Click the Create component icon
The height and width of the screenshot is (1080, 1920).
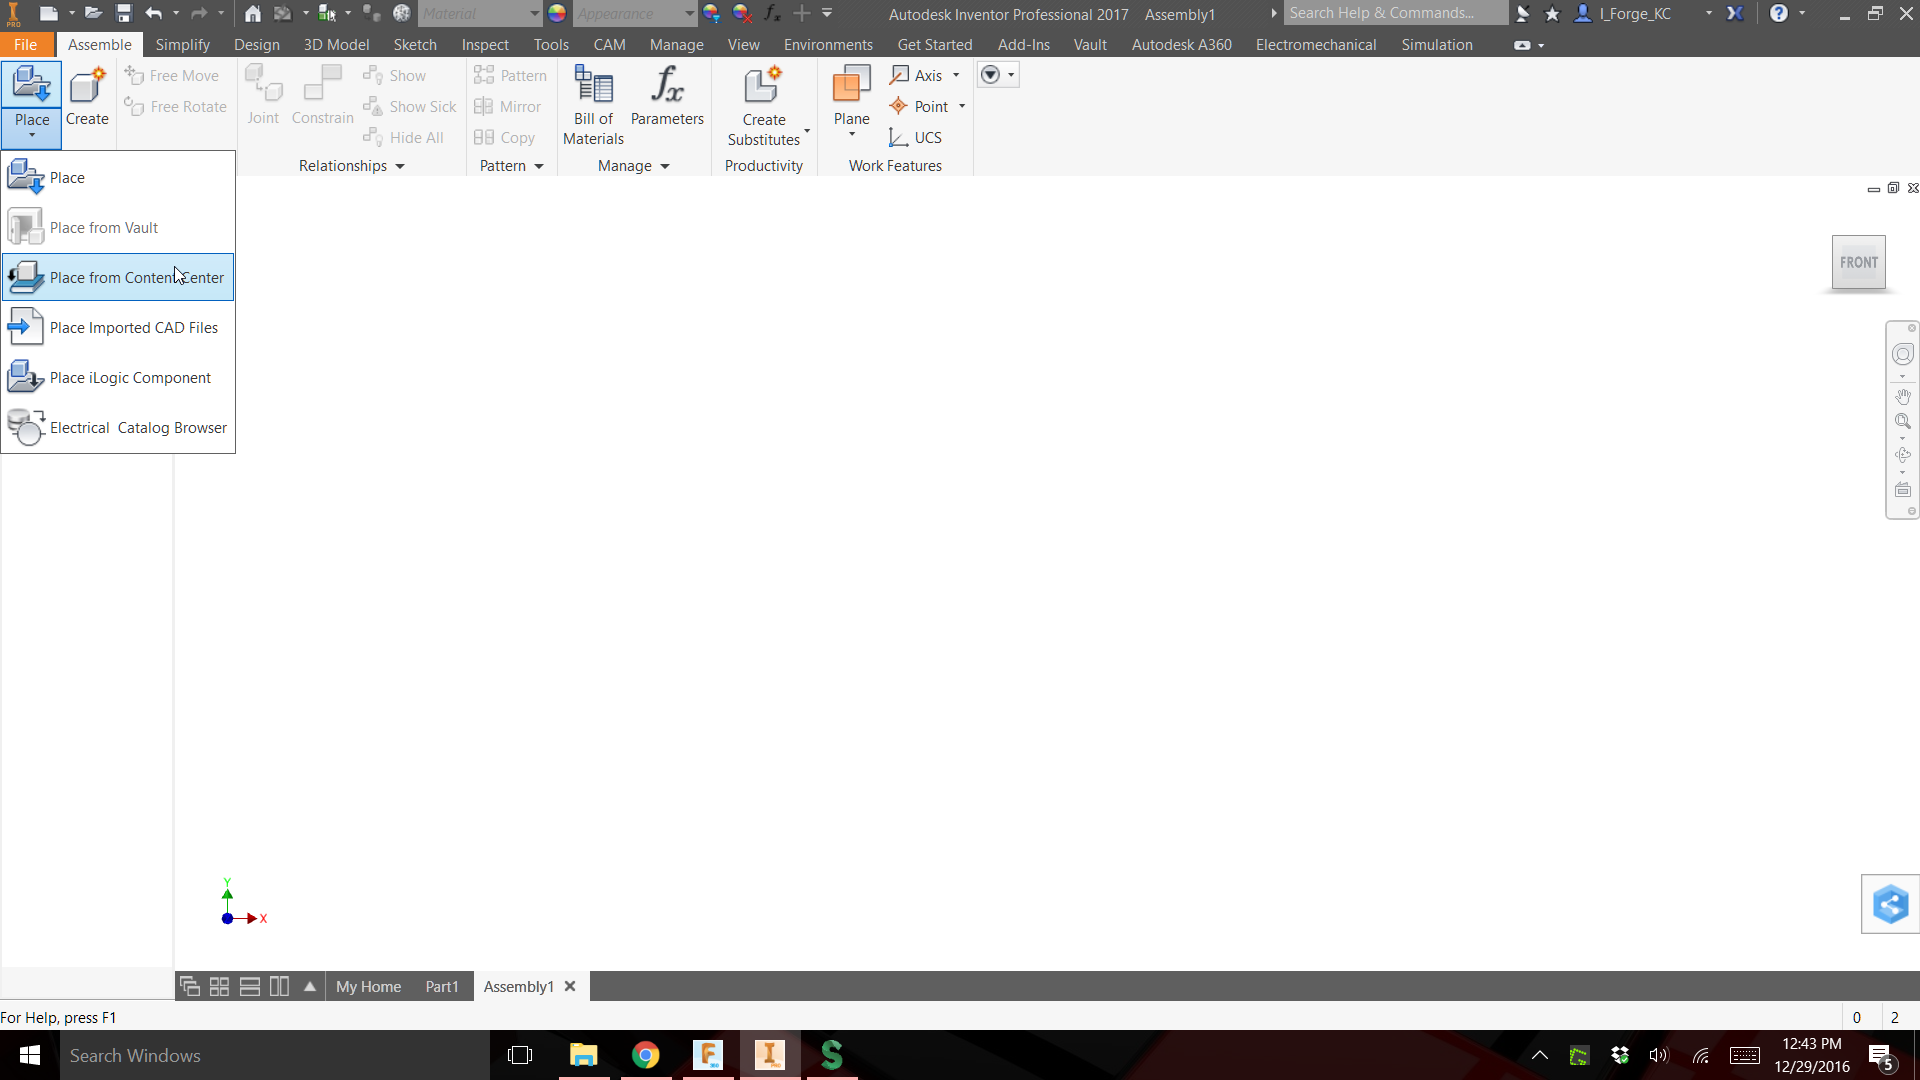click(x=87, y=96)
